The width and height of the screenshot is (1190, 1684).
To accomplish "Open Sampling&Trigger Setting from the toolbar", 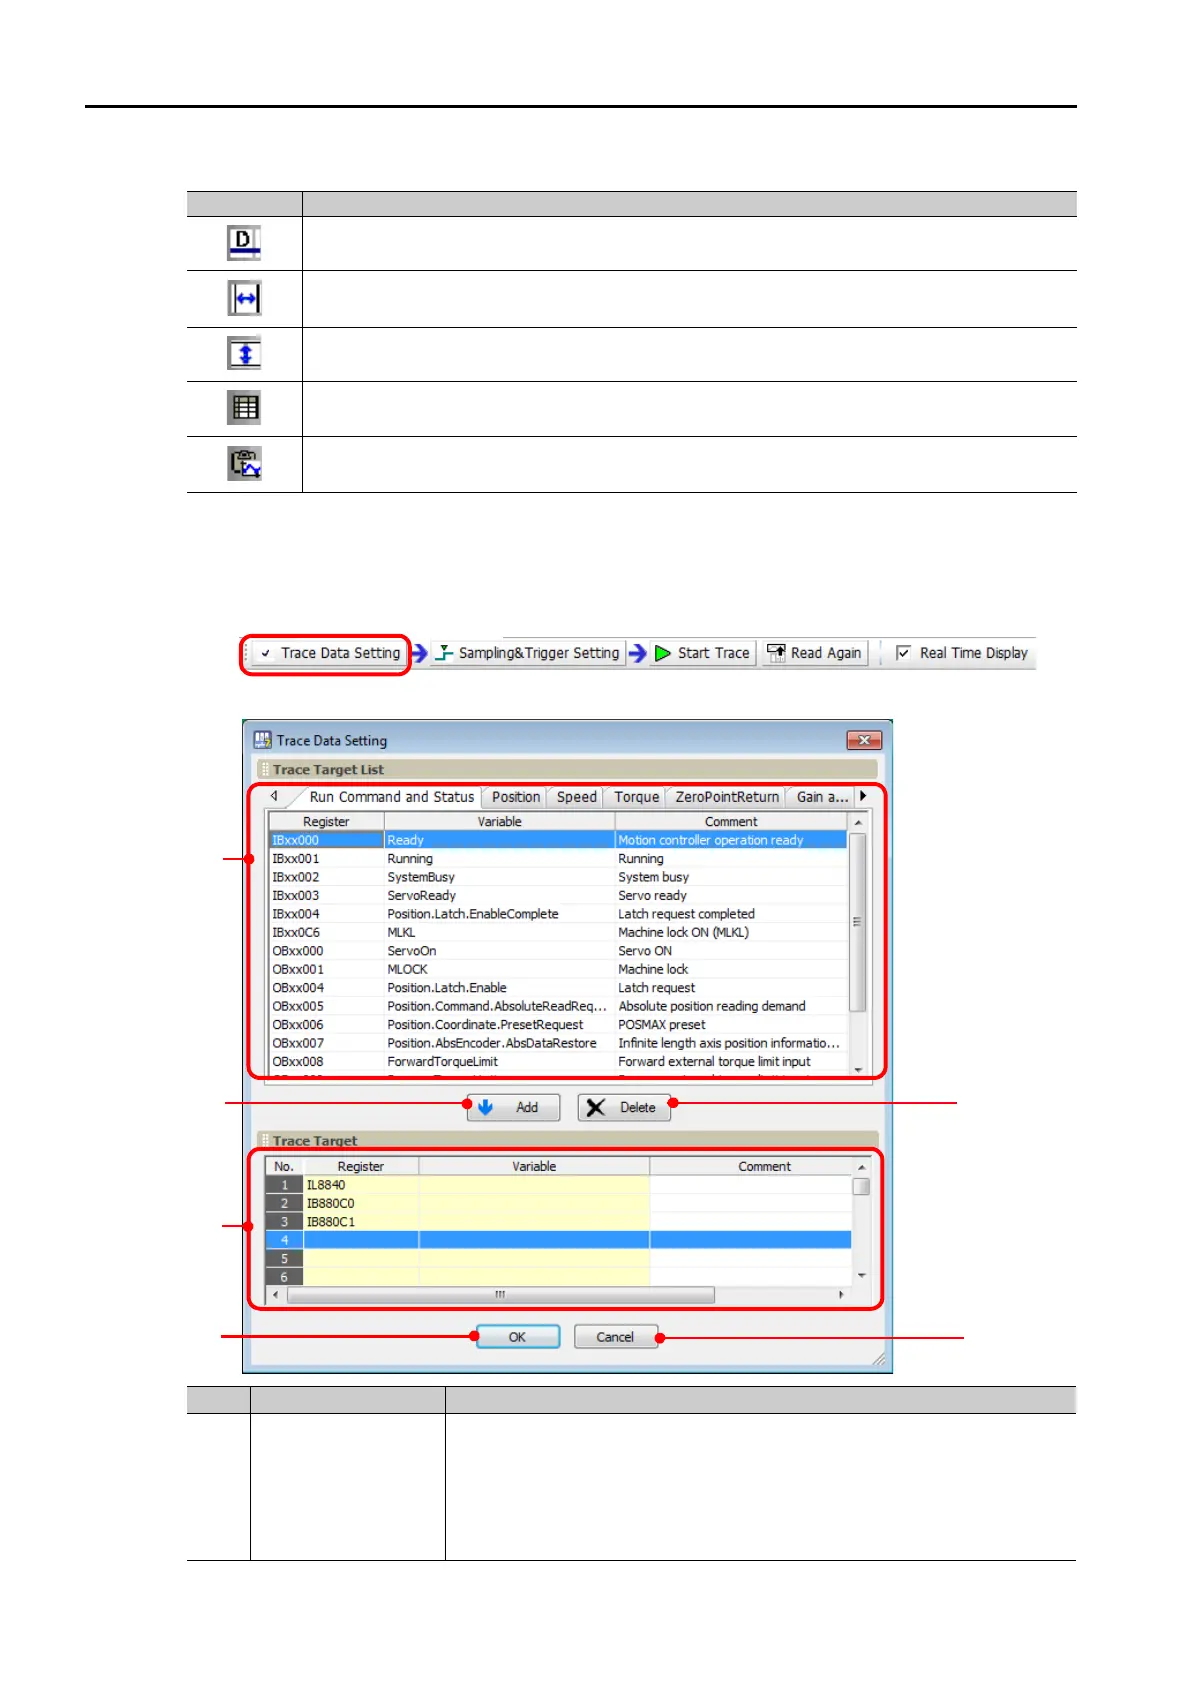I will [x=528, y=653].
